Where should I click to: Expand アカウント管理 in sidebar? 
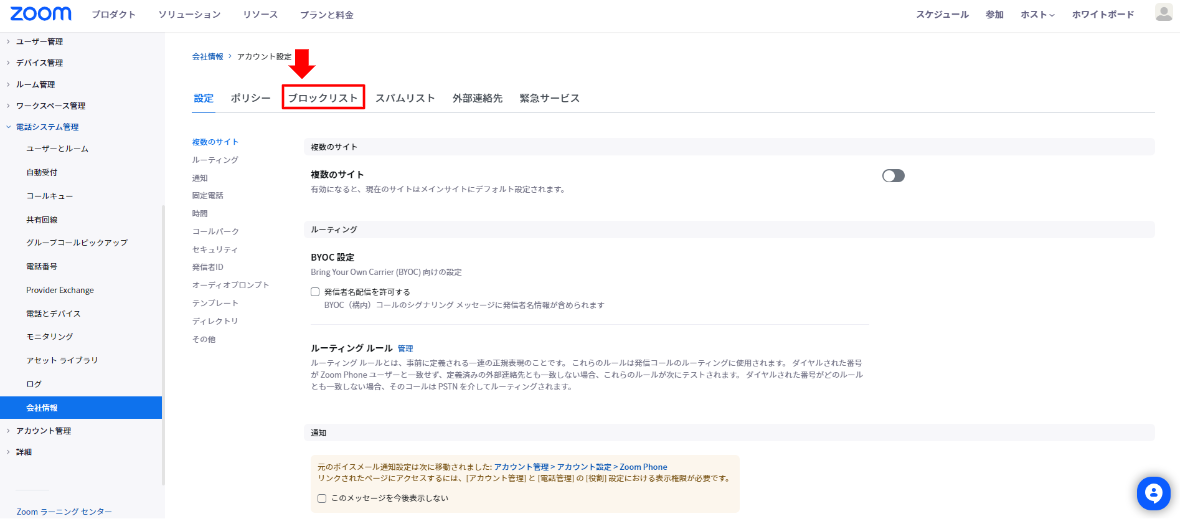pyautogui.click(x=43, y=431)
